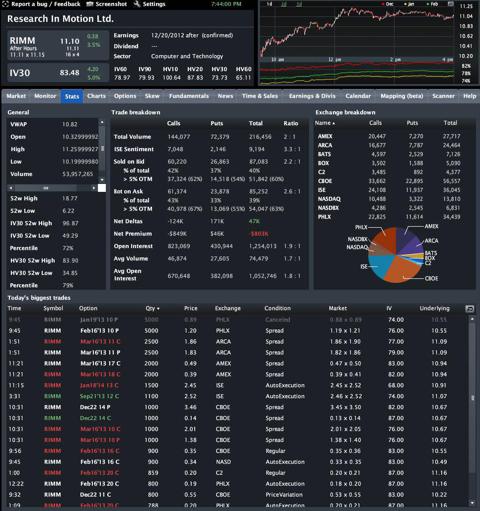Select the Mar16'13 11 P trade row
Image resolution: width=480 pixels, height=511 pixels.
[x=237, y=352]
